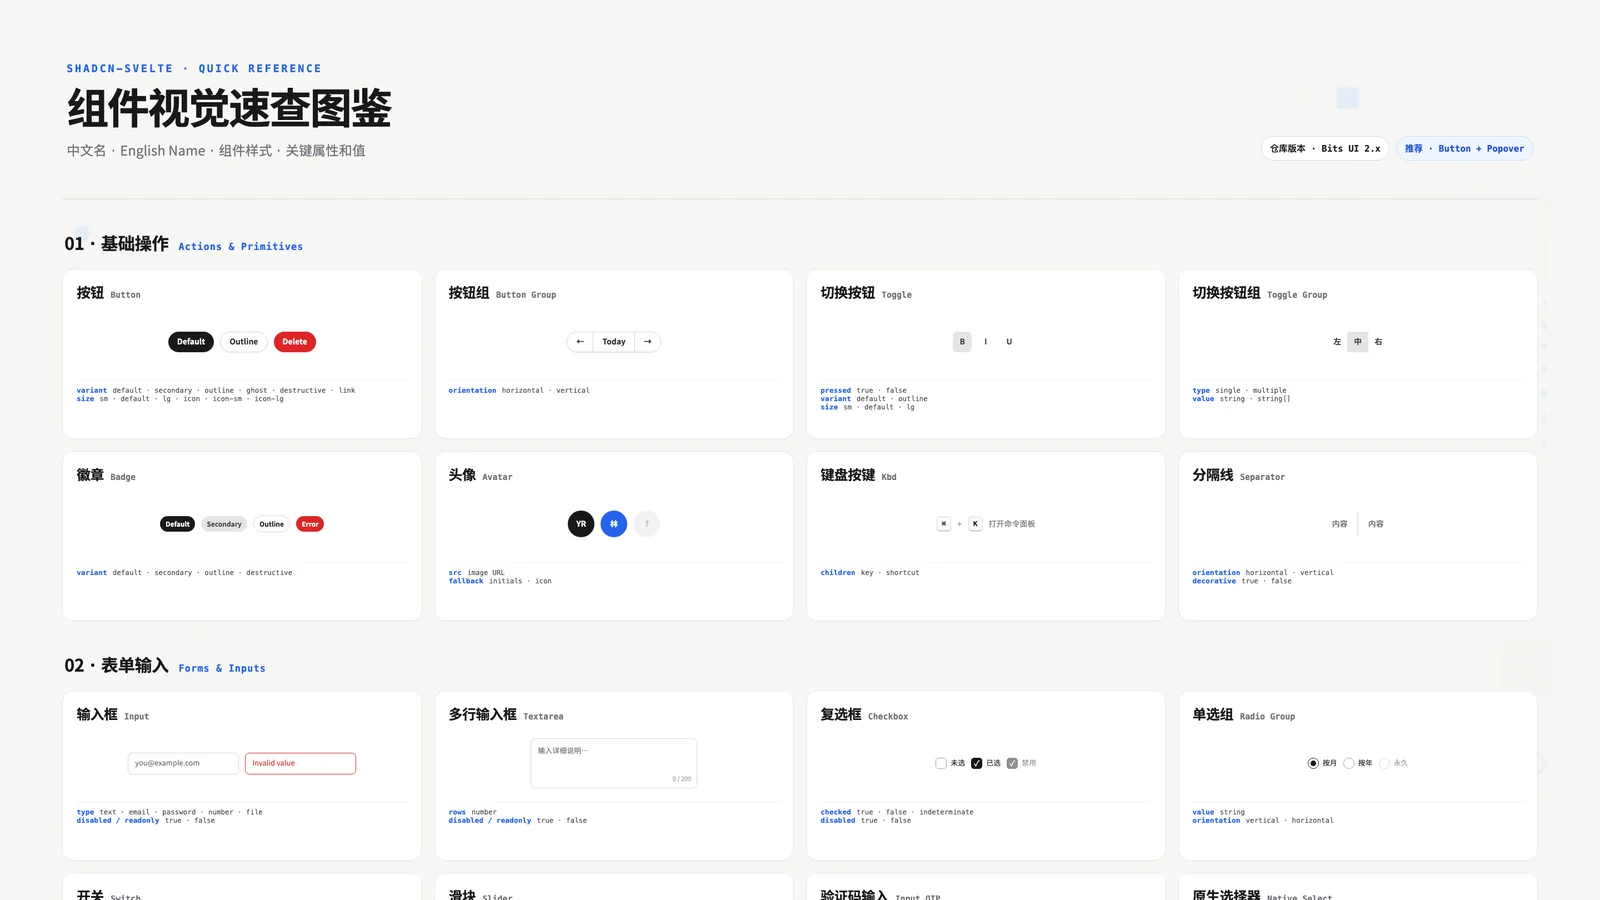This screenshot has width=1600, height=900.
Task: Click the black Default button in Button card
Action: (191, 342)
